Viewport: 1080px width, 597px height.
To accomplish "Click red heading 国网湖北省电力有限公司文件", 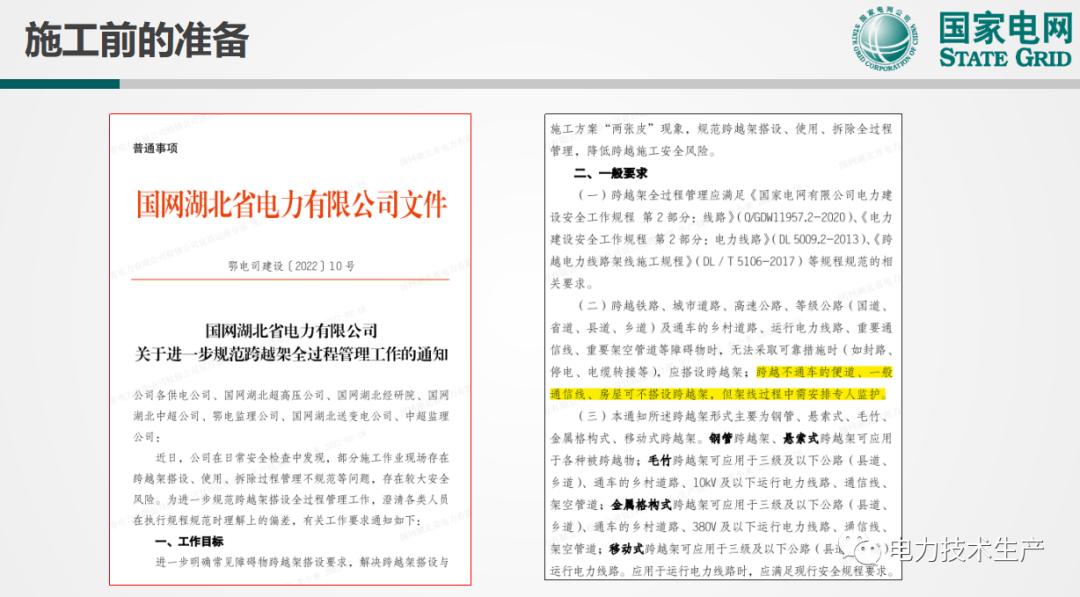I will (291, 205).
